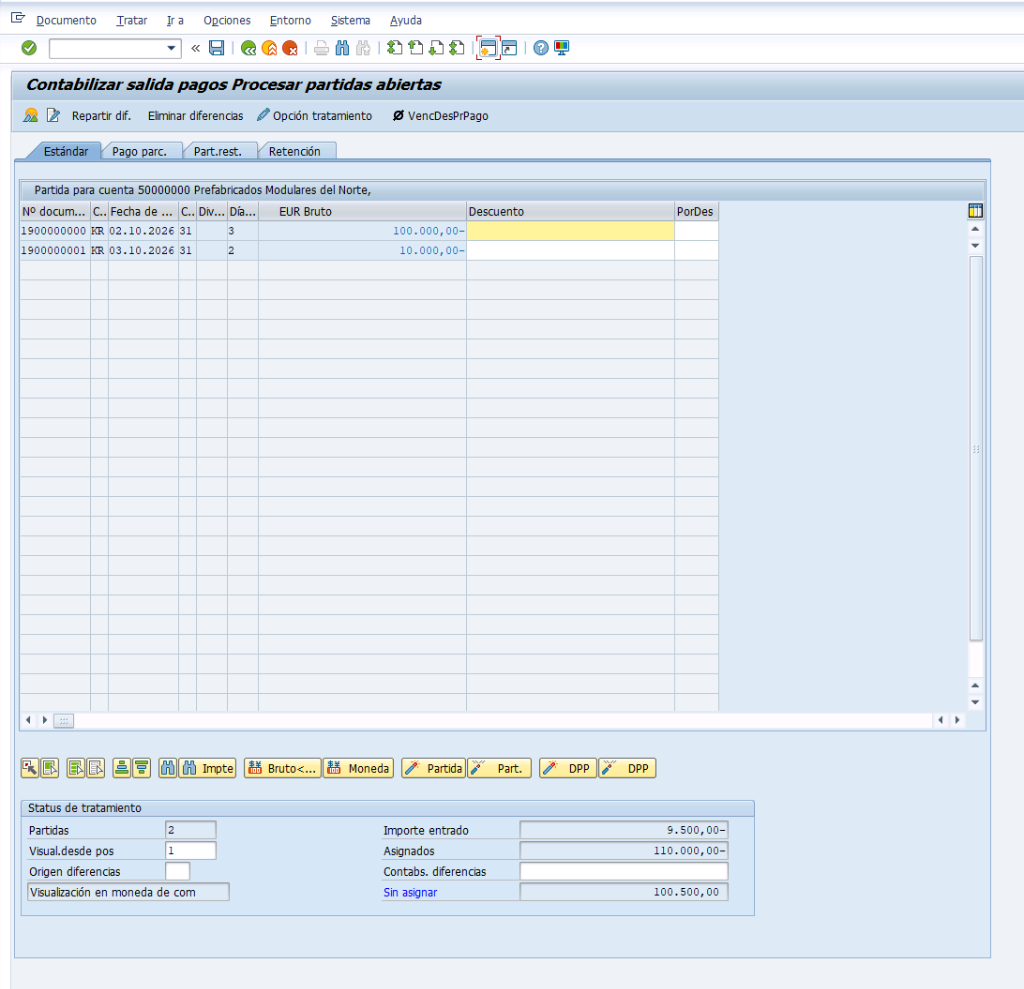Image resolution: width=1024 pixels, height=989 pixels.
Task: Open Help via the question mark icon
Action: tap(541, 48)
